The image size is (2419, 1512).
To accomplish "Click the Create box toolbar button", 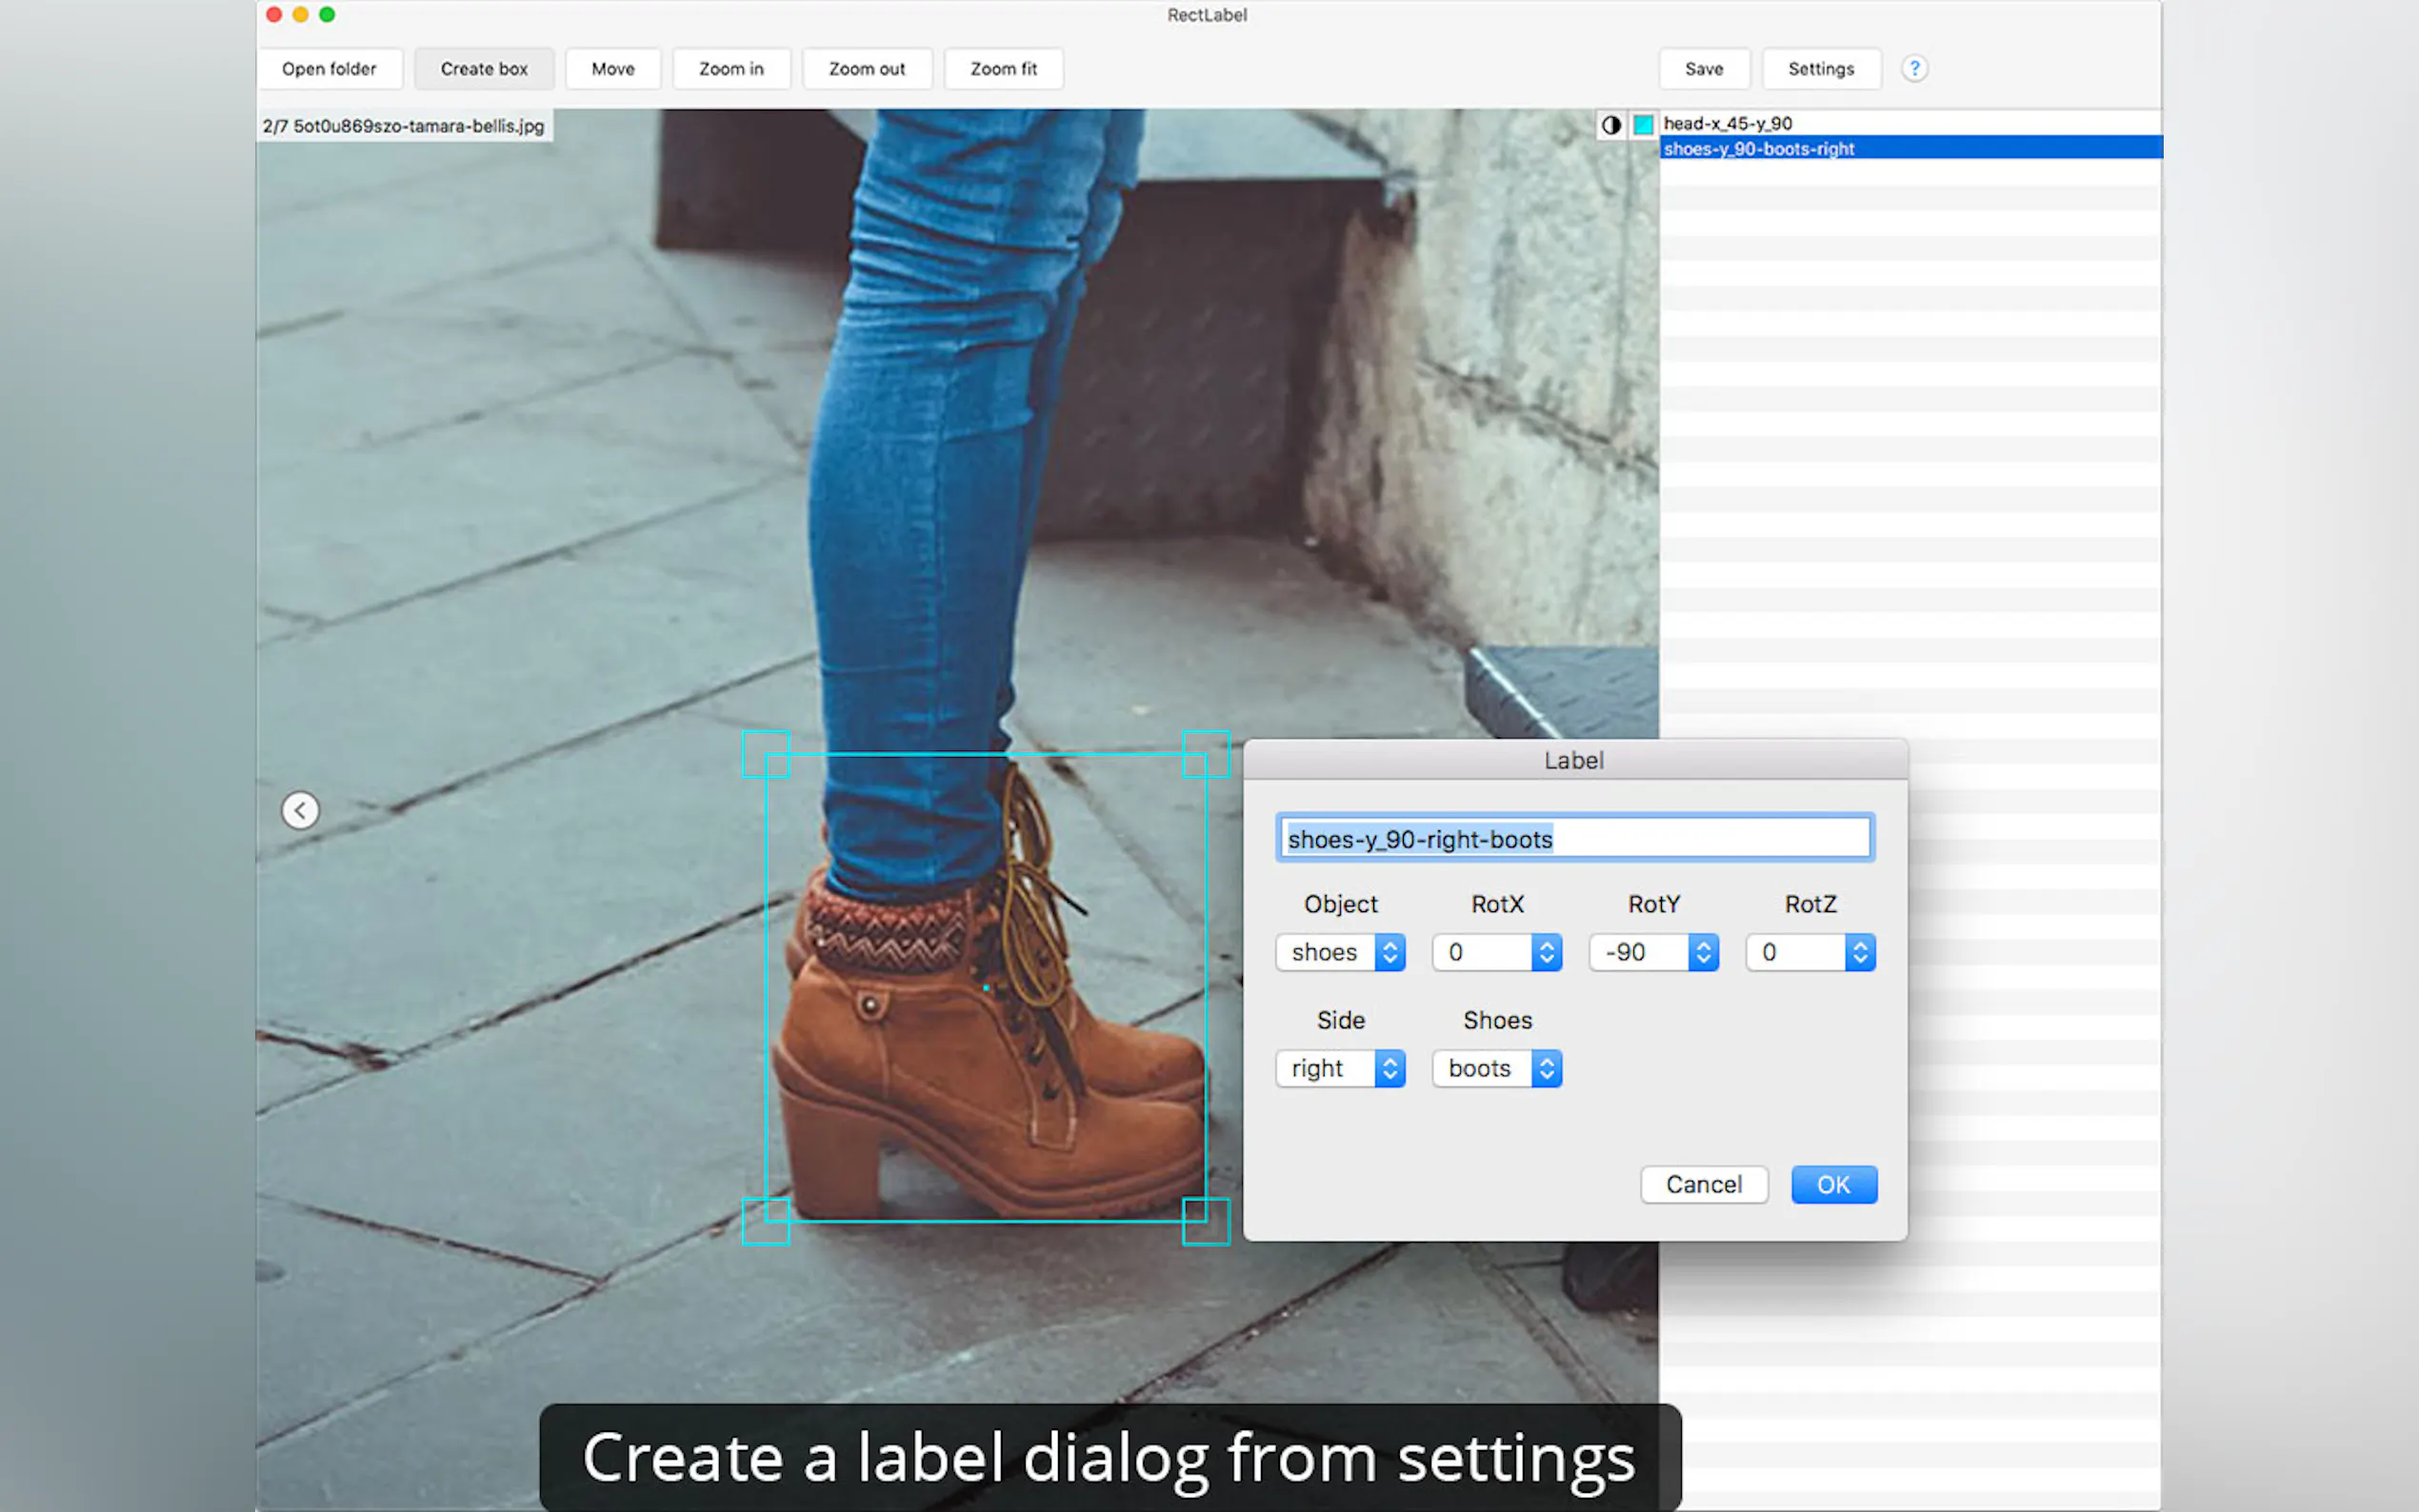I will pyautogui.click(x=484, y=68).
